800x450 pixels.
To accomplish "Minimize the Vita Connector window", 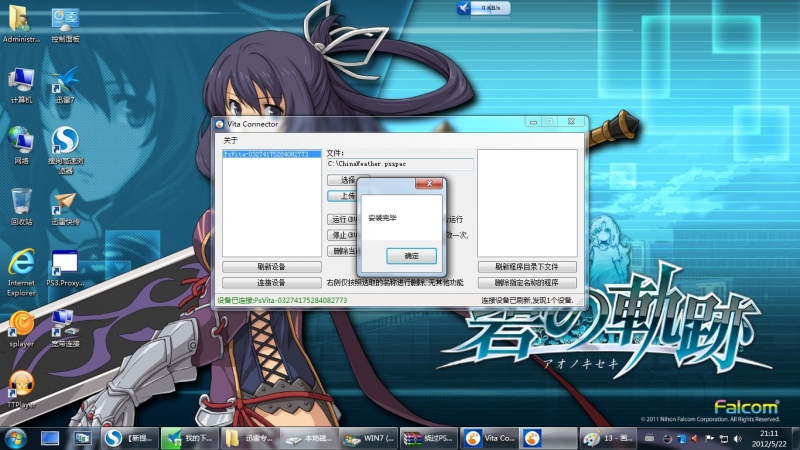I will point(533,122).
